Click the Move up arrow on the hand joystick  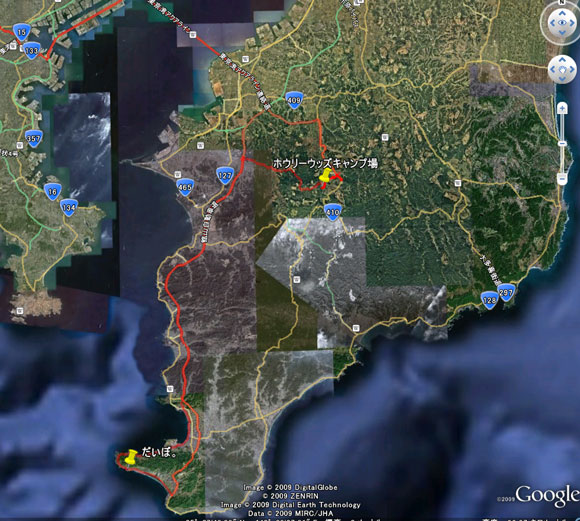pos(562,59)
